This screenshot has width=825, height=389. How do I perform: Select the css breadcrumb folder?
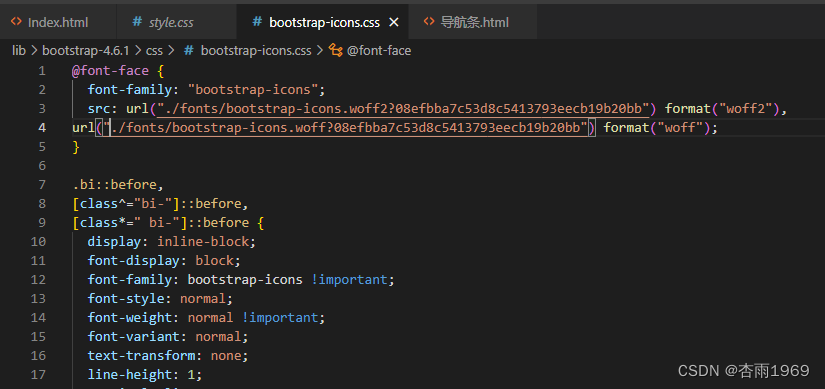pyautogui.click(x=154, y=51)
